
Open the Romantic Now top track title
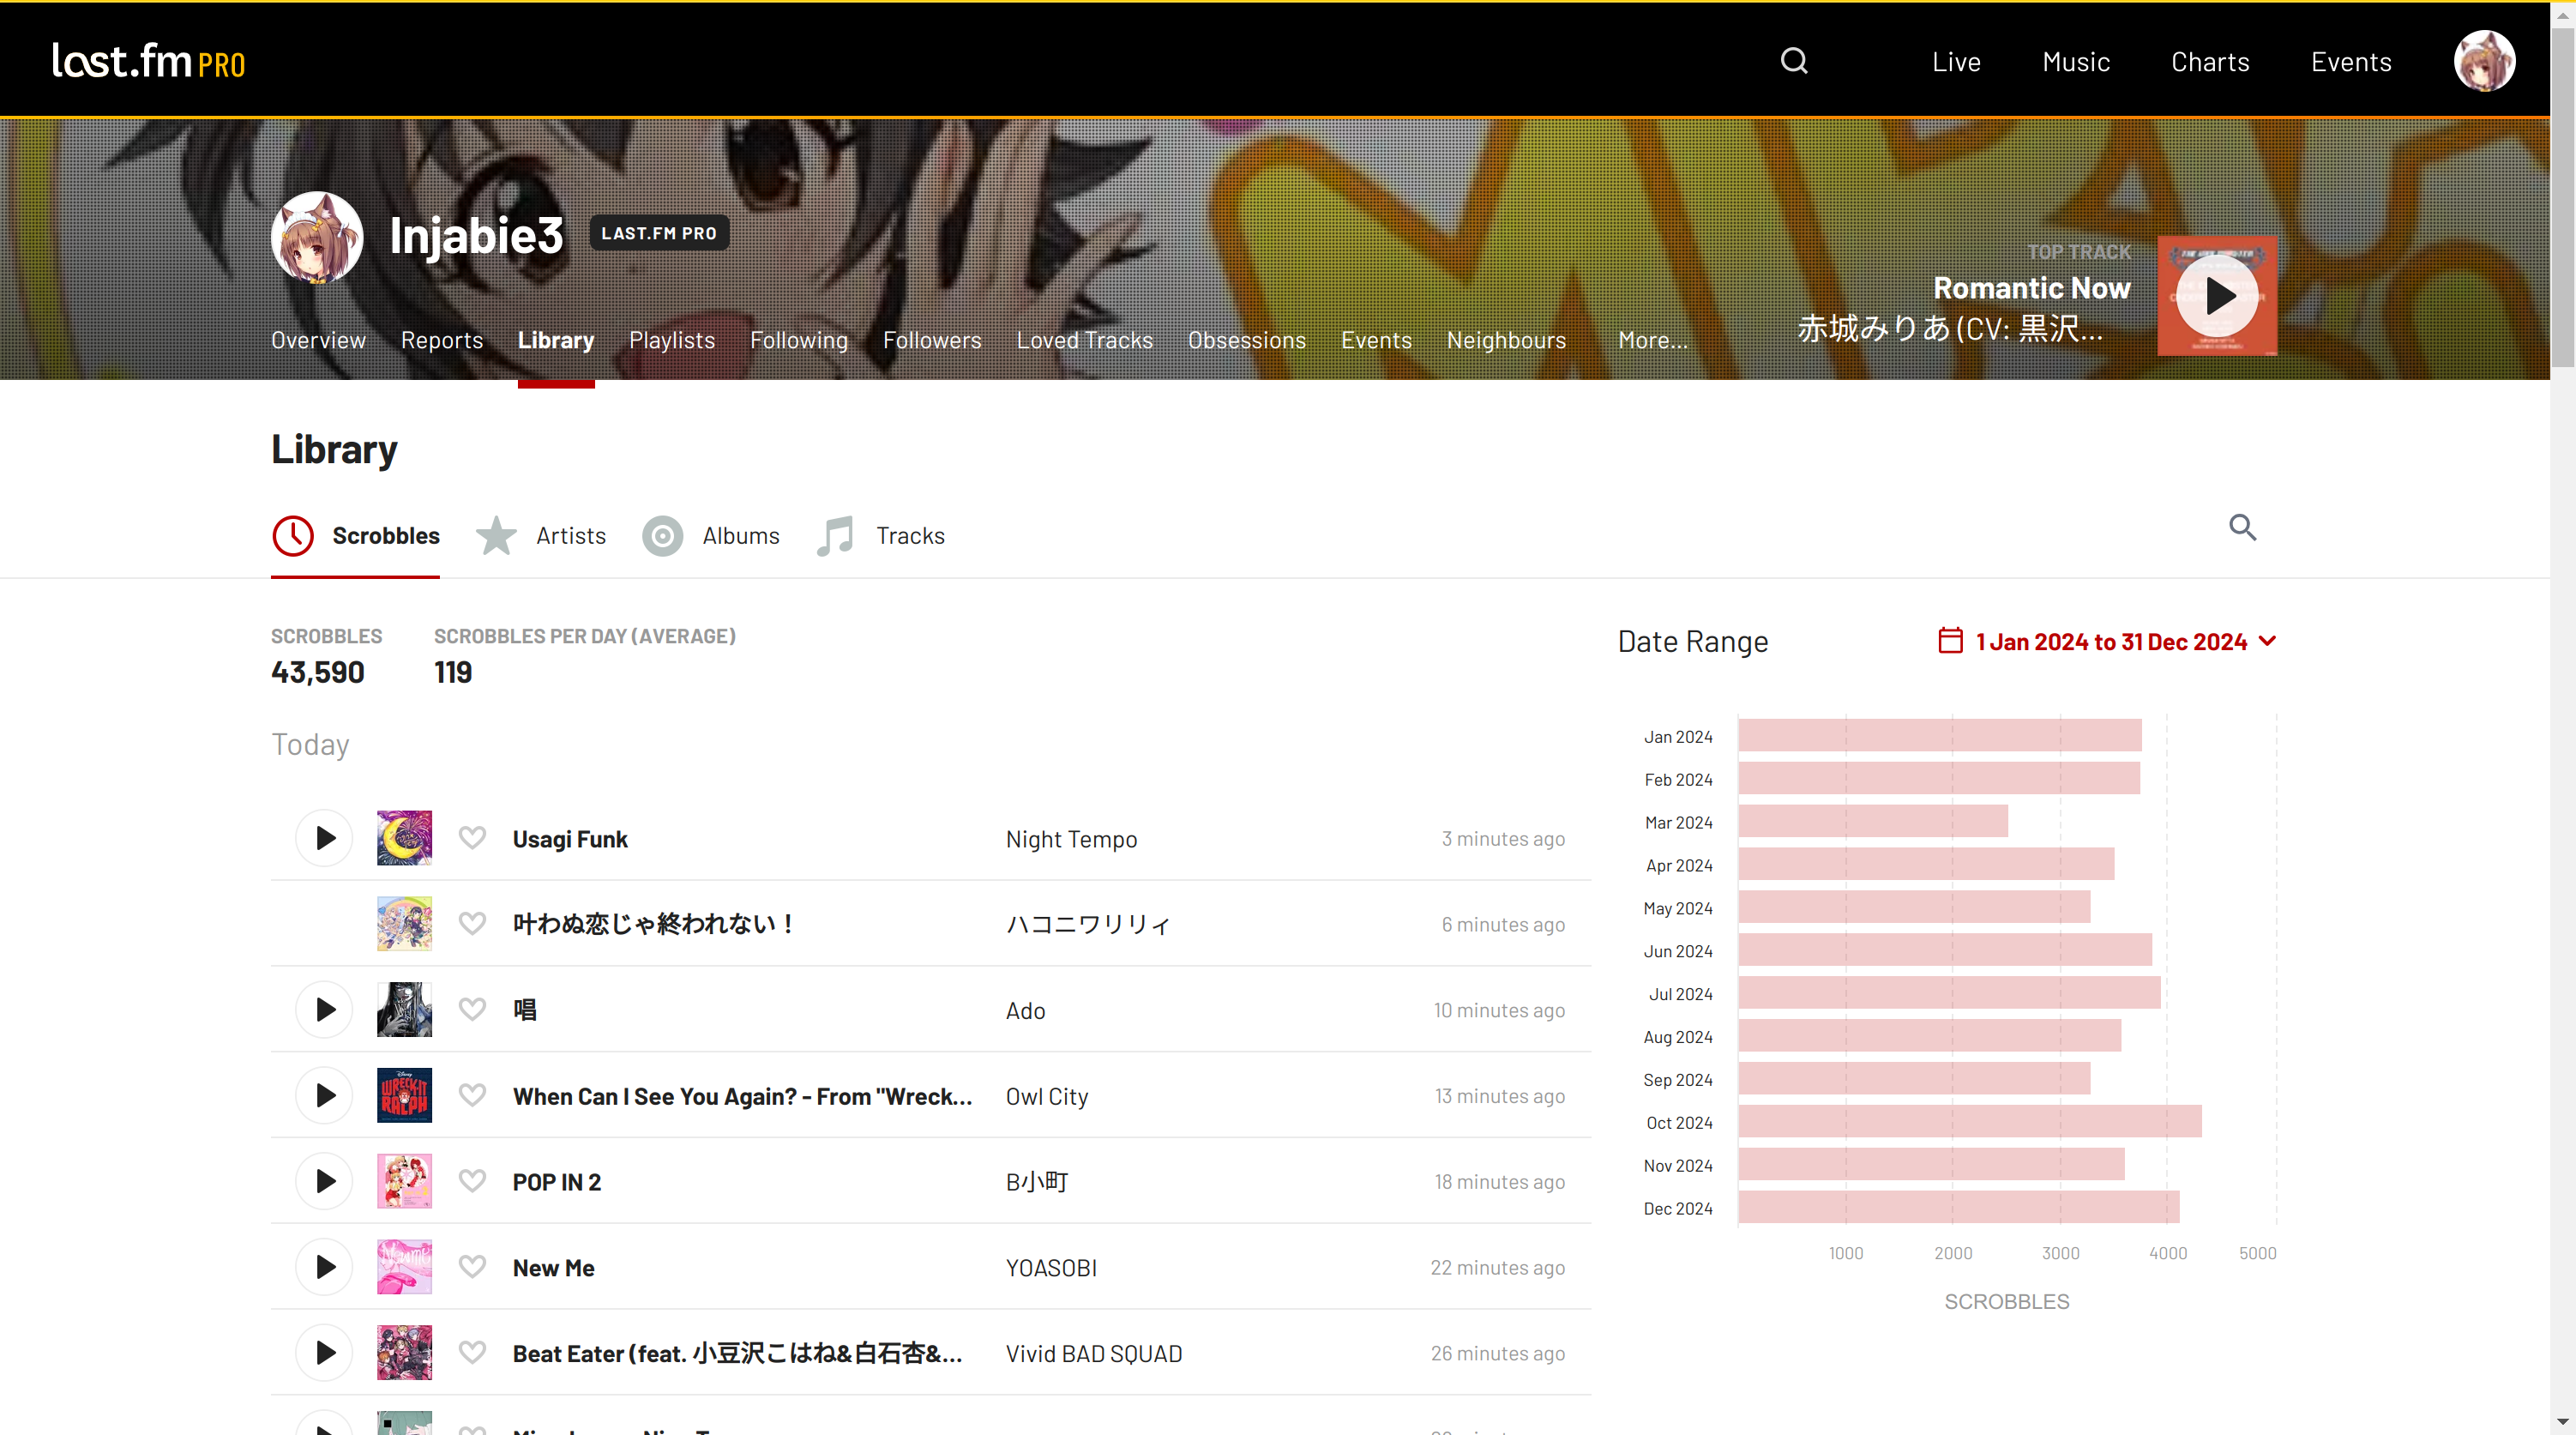pyautogui.click(x=2031, y=288)
